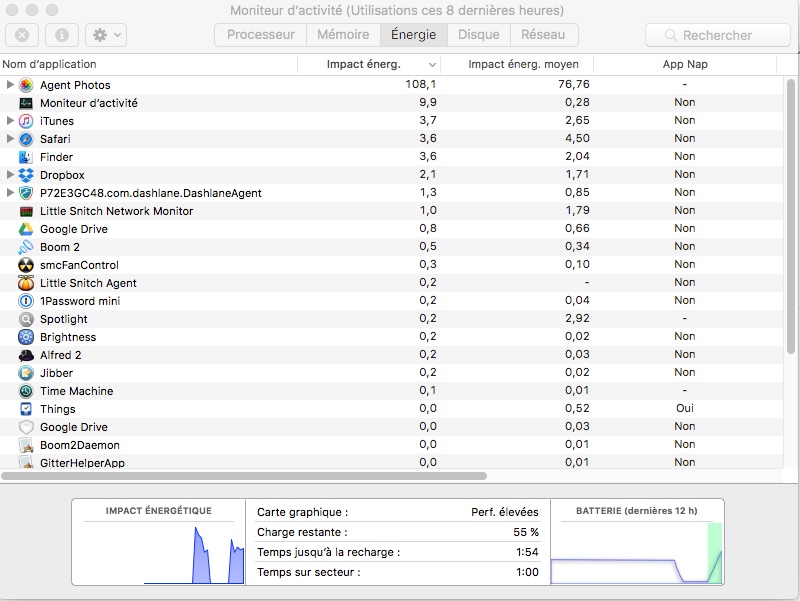This screenshot has width=800, height=601.
Task: Click the Moniteur d'activité app icon
Action: 26,103
